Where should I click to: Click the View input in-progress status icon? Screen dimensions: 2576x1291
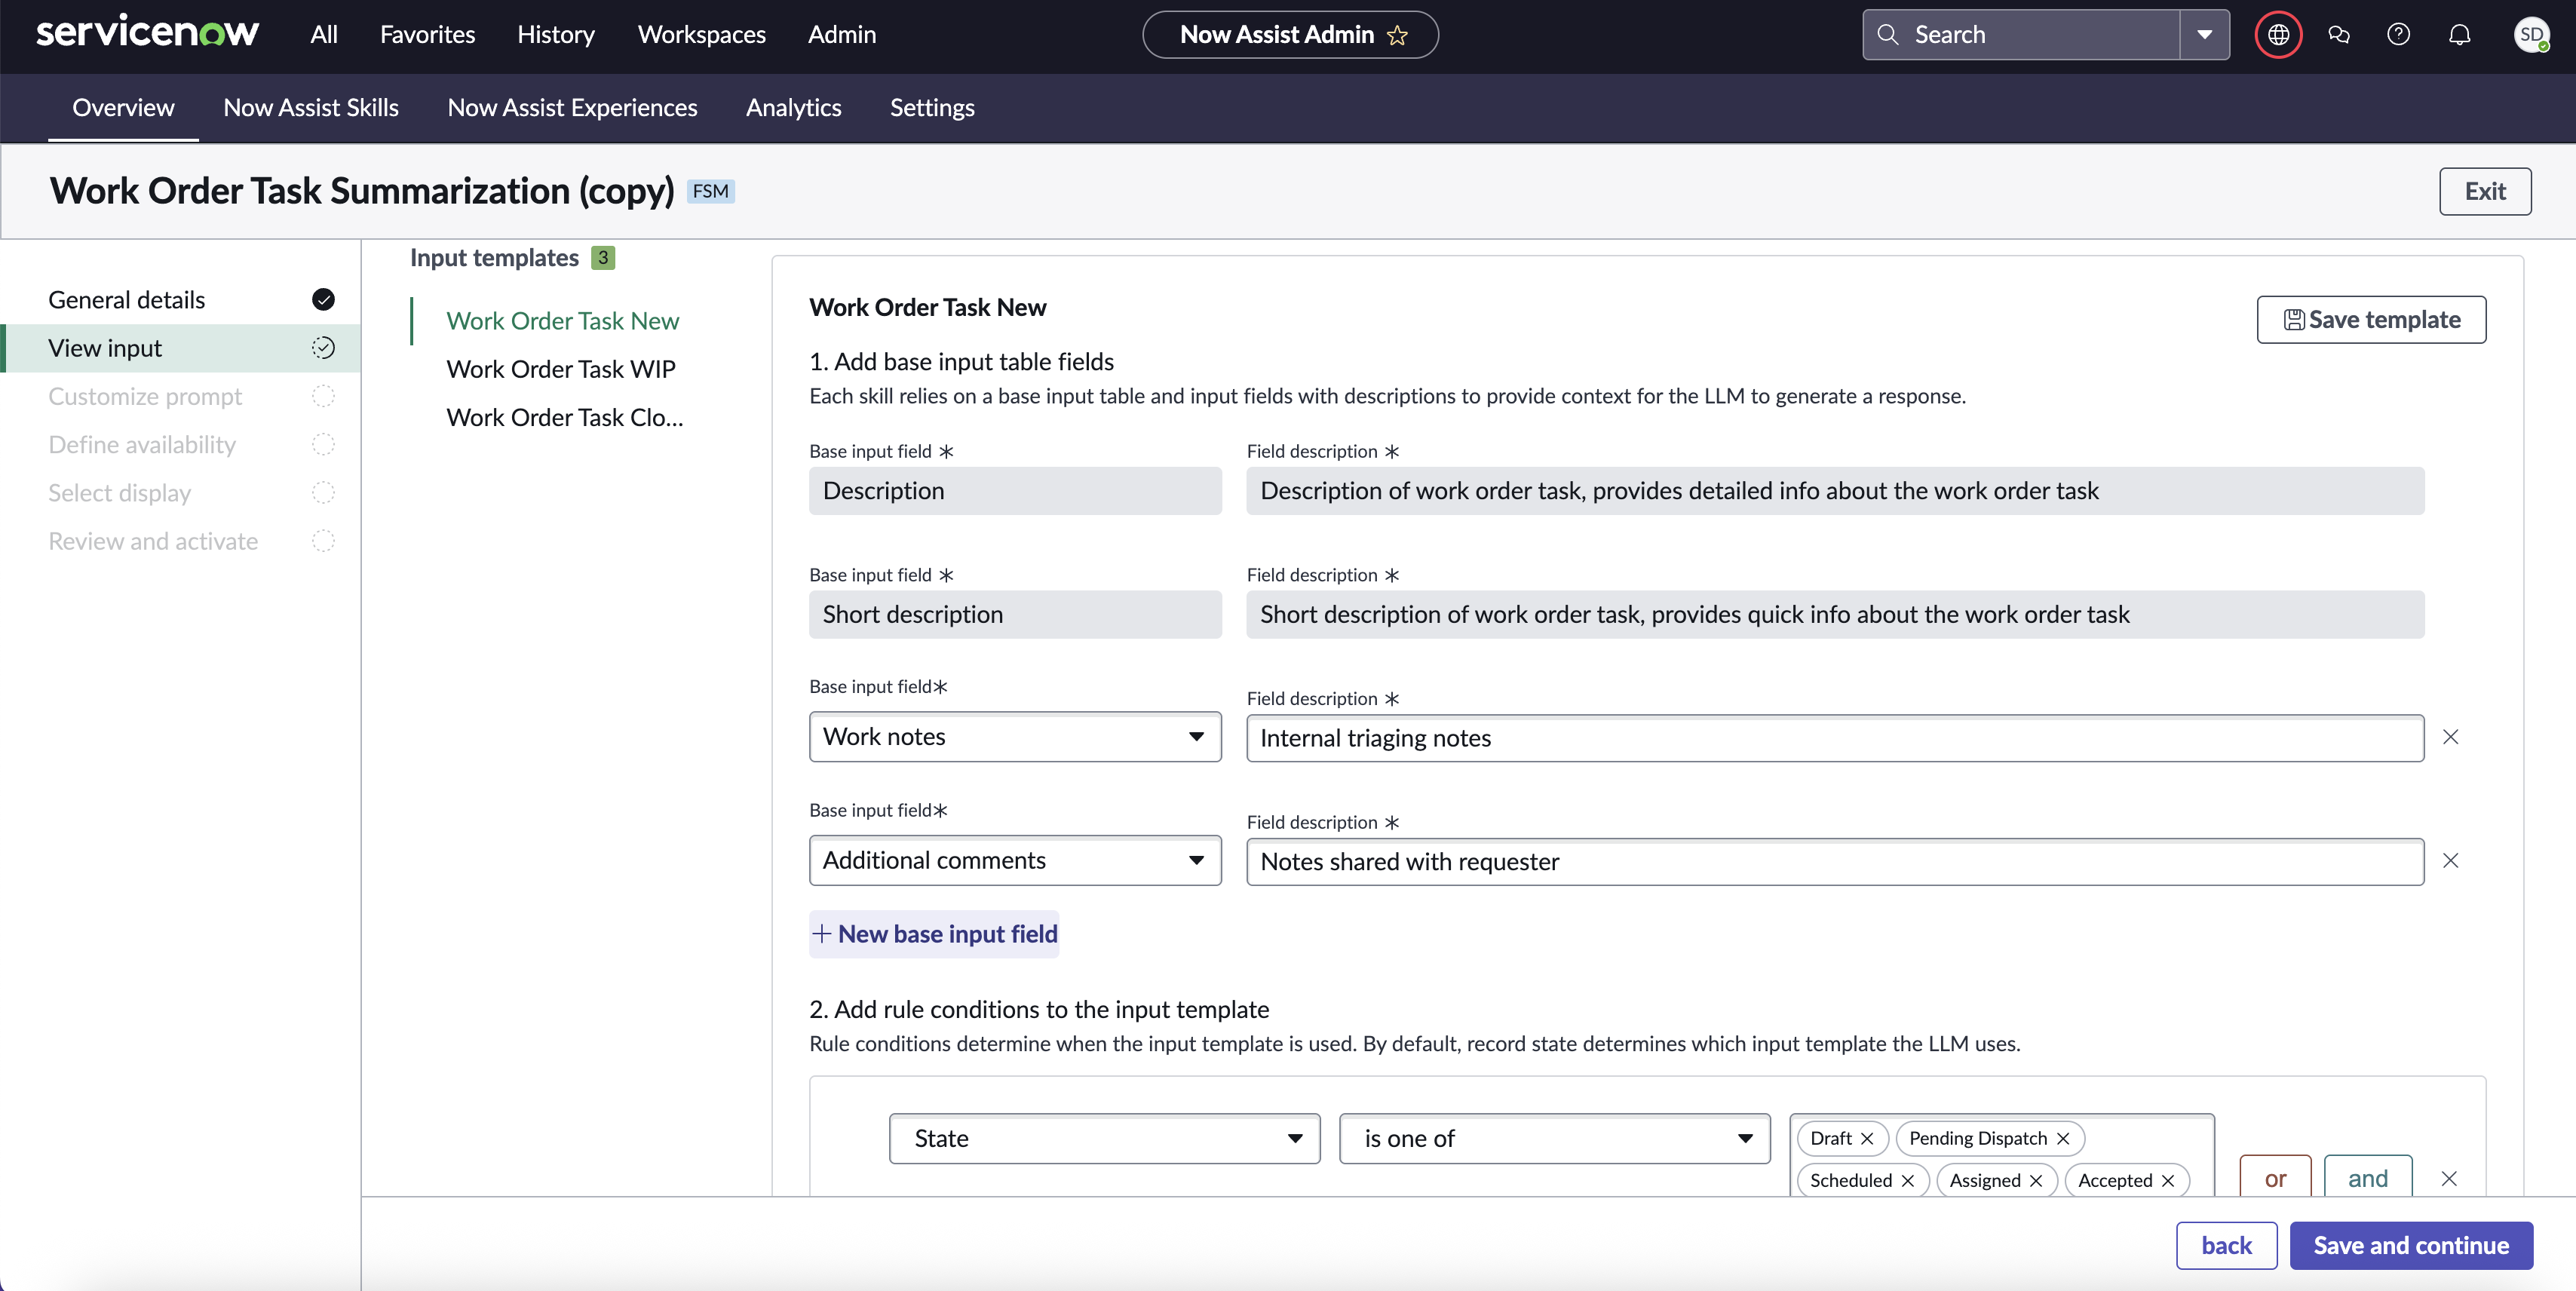pyautogui.click(x=323, y=347)
